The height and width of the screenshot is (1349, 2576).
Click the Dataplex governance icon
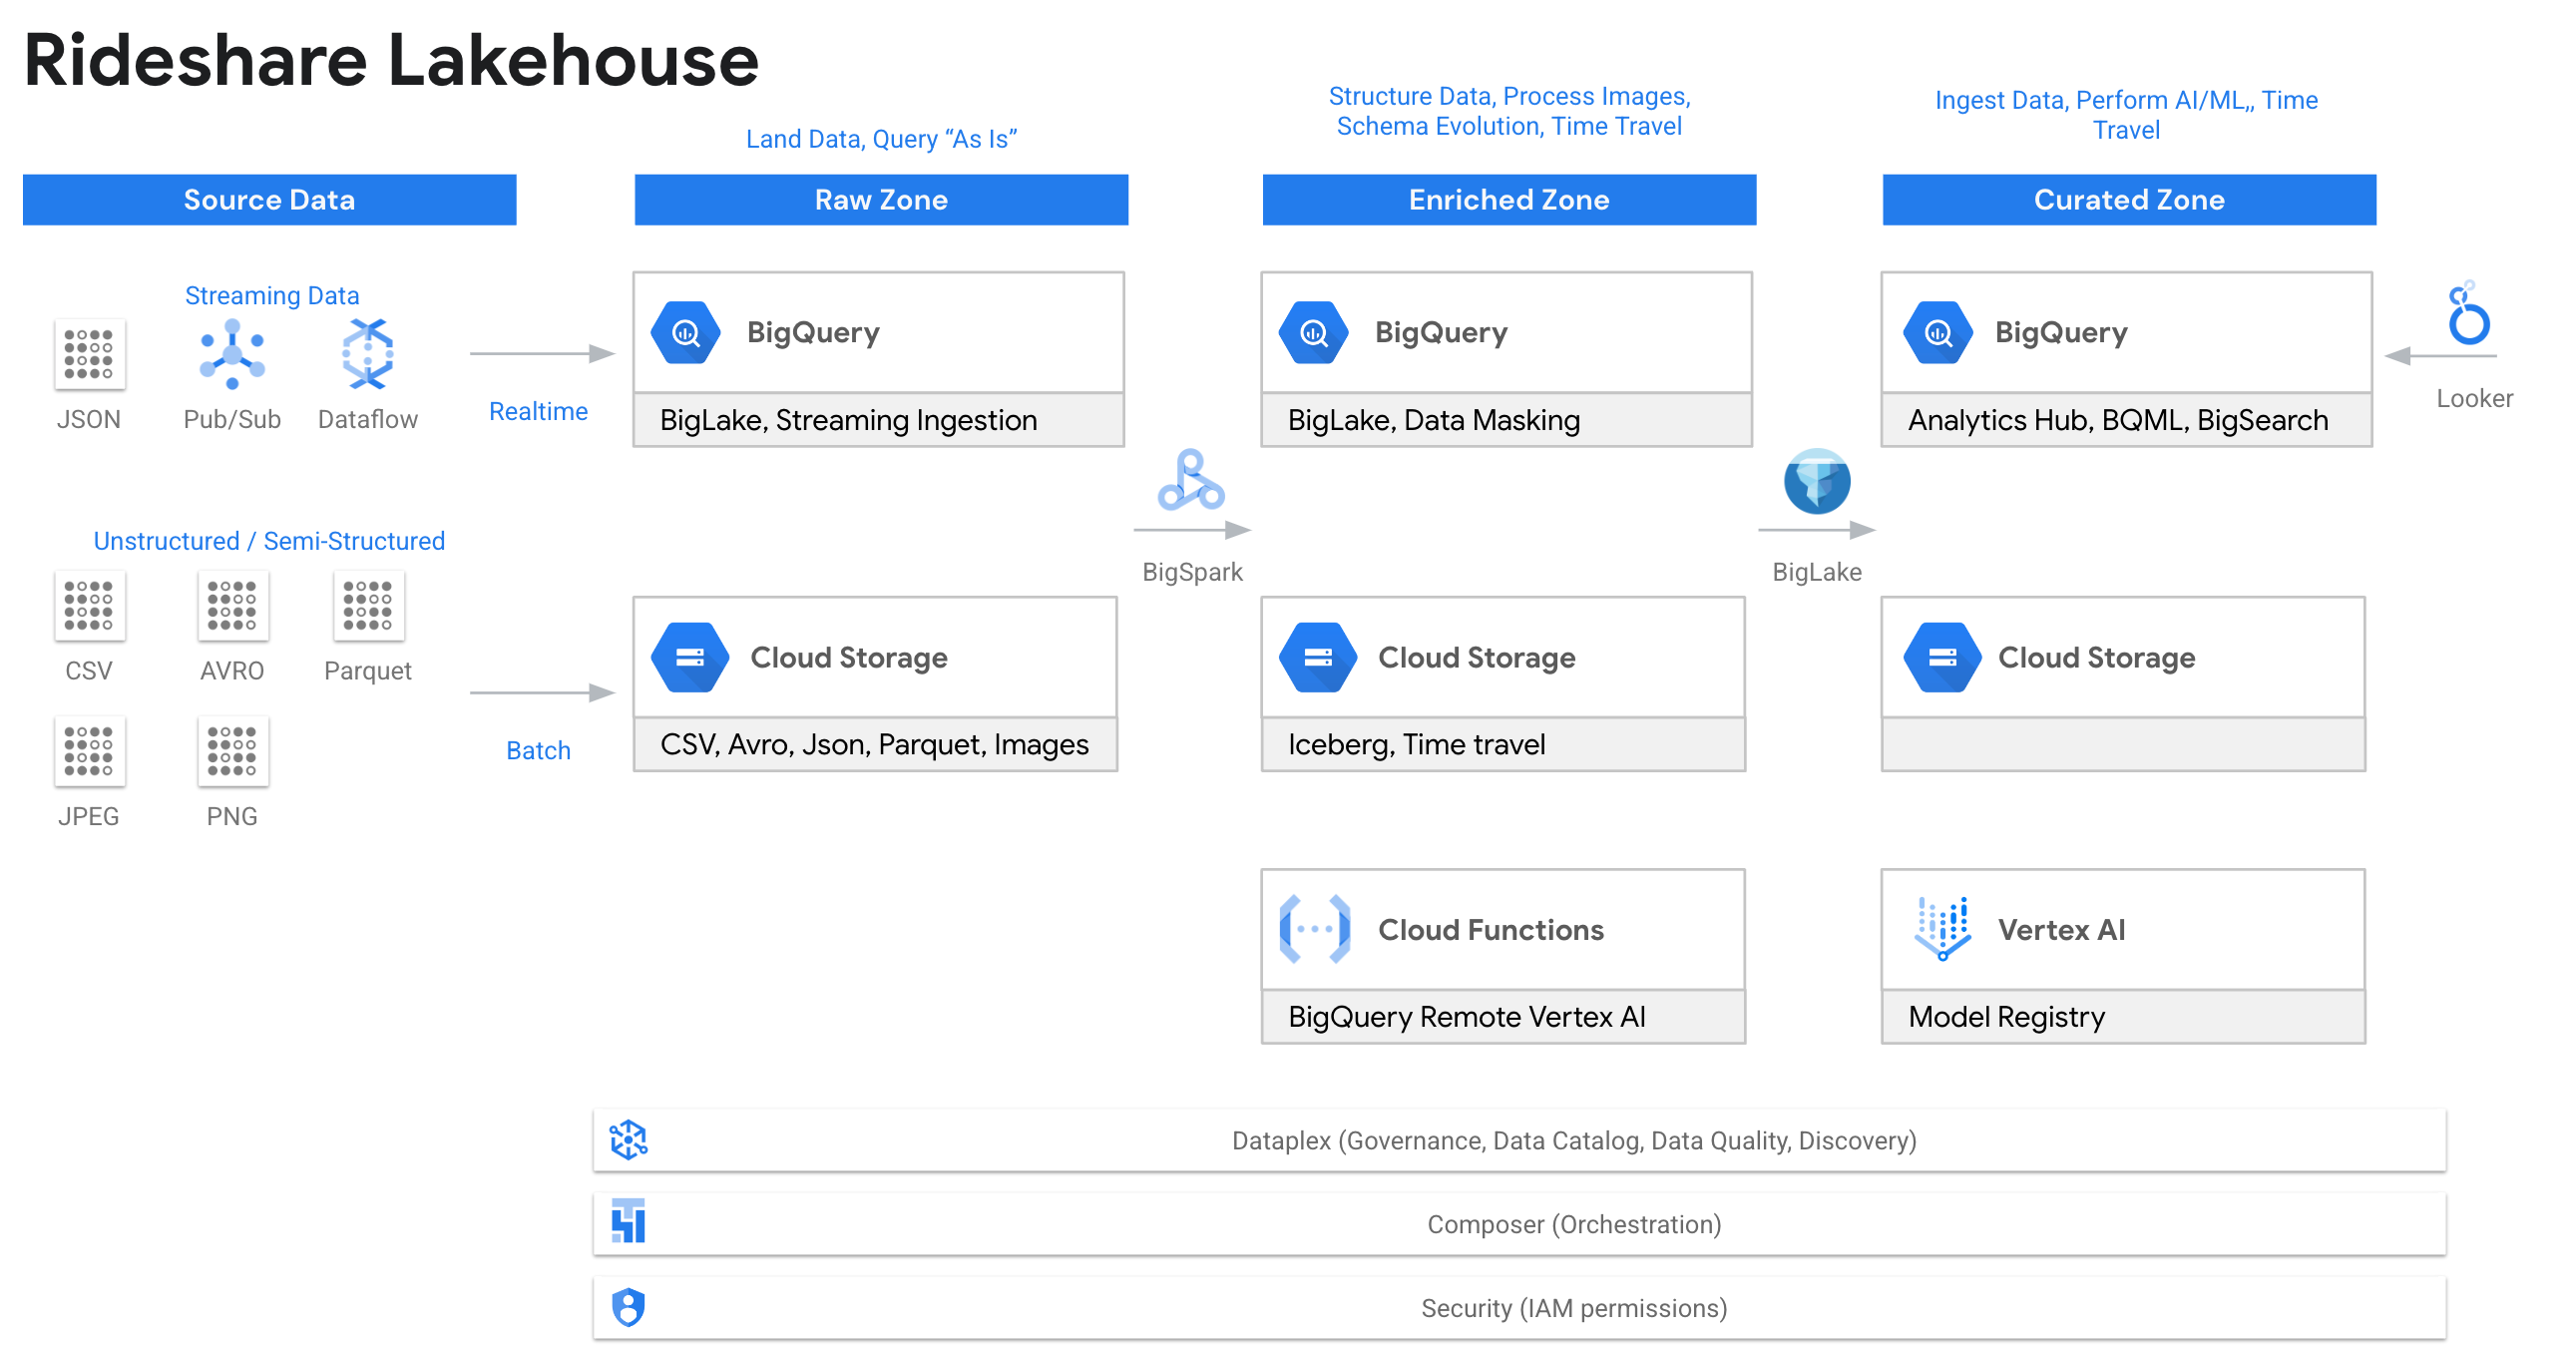coord(629,1140)
